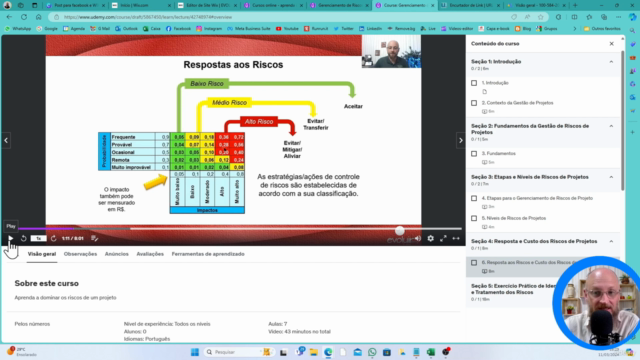640x360 pixels.
Task: Check lecture 2. Contexto da Gestão de Projetos
Action: click(x=474, y=103)
